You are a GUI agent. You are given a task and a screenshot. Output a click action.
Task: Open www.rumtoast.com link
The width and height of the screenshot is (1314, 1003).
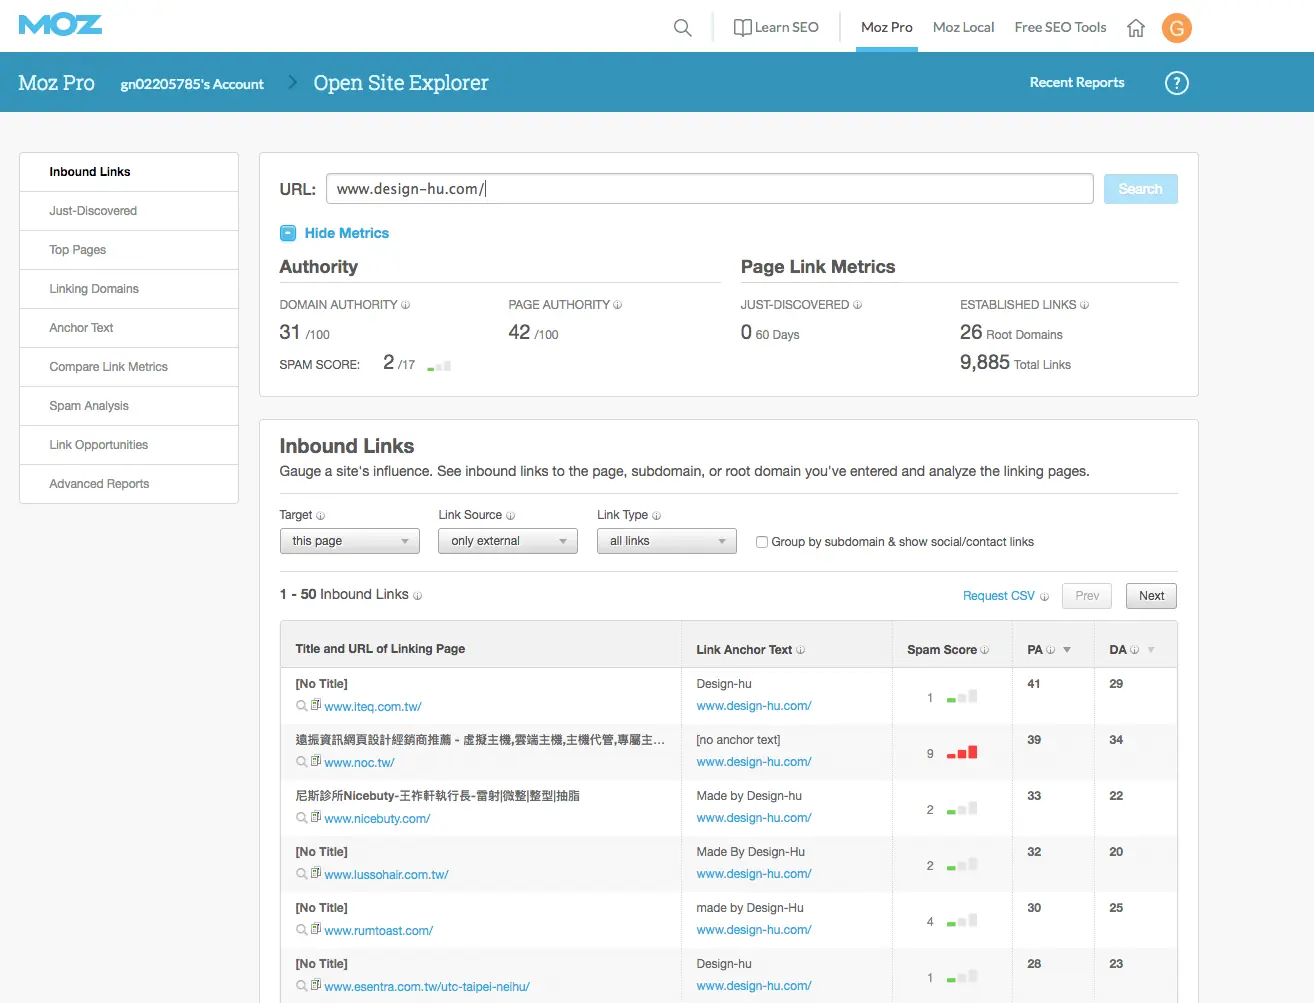tap(378, 931)
